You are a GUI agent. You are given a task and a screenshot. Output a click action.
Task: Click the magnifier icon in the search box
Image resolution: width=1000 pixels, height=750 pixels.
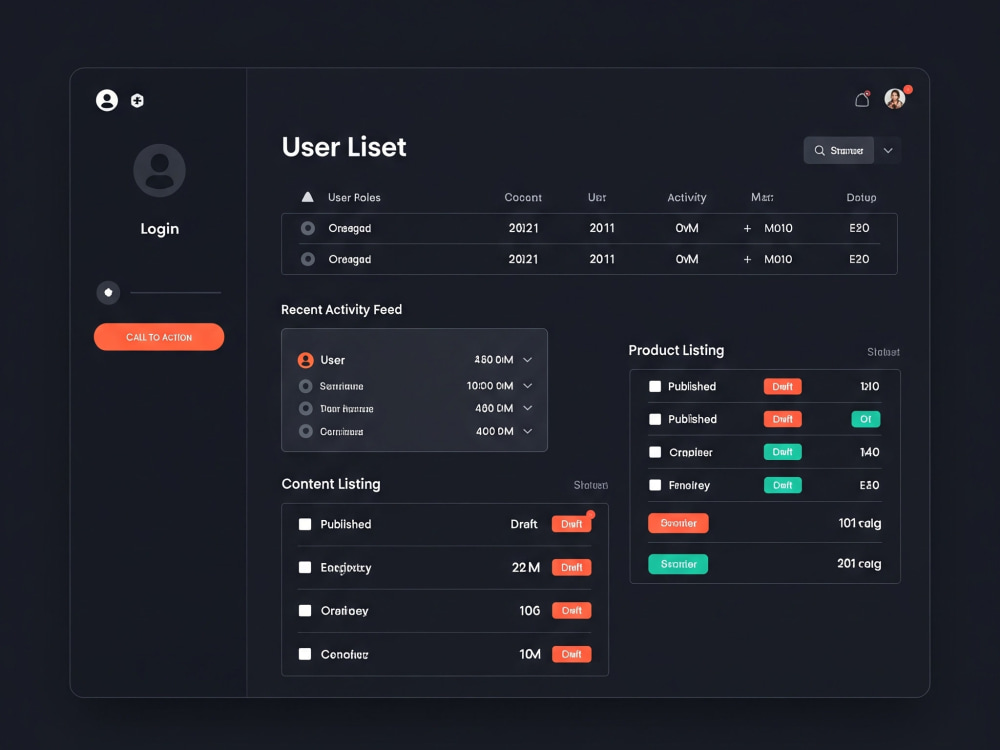click(x=820, y=151)
